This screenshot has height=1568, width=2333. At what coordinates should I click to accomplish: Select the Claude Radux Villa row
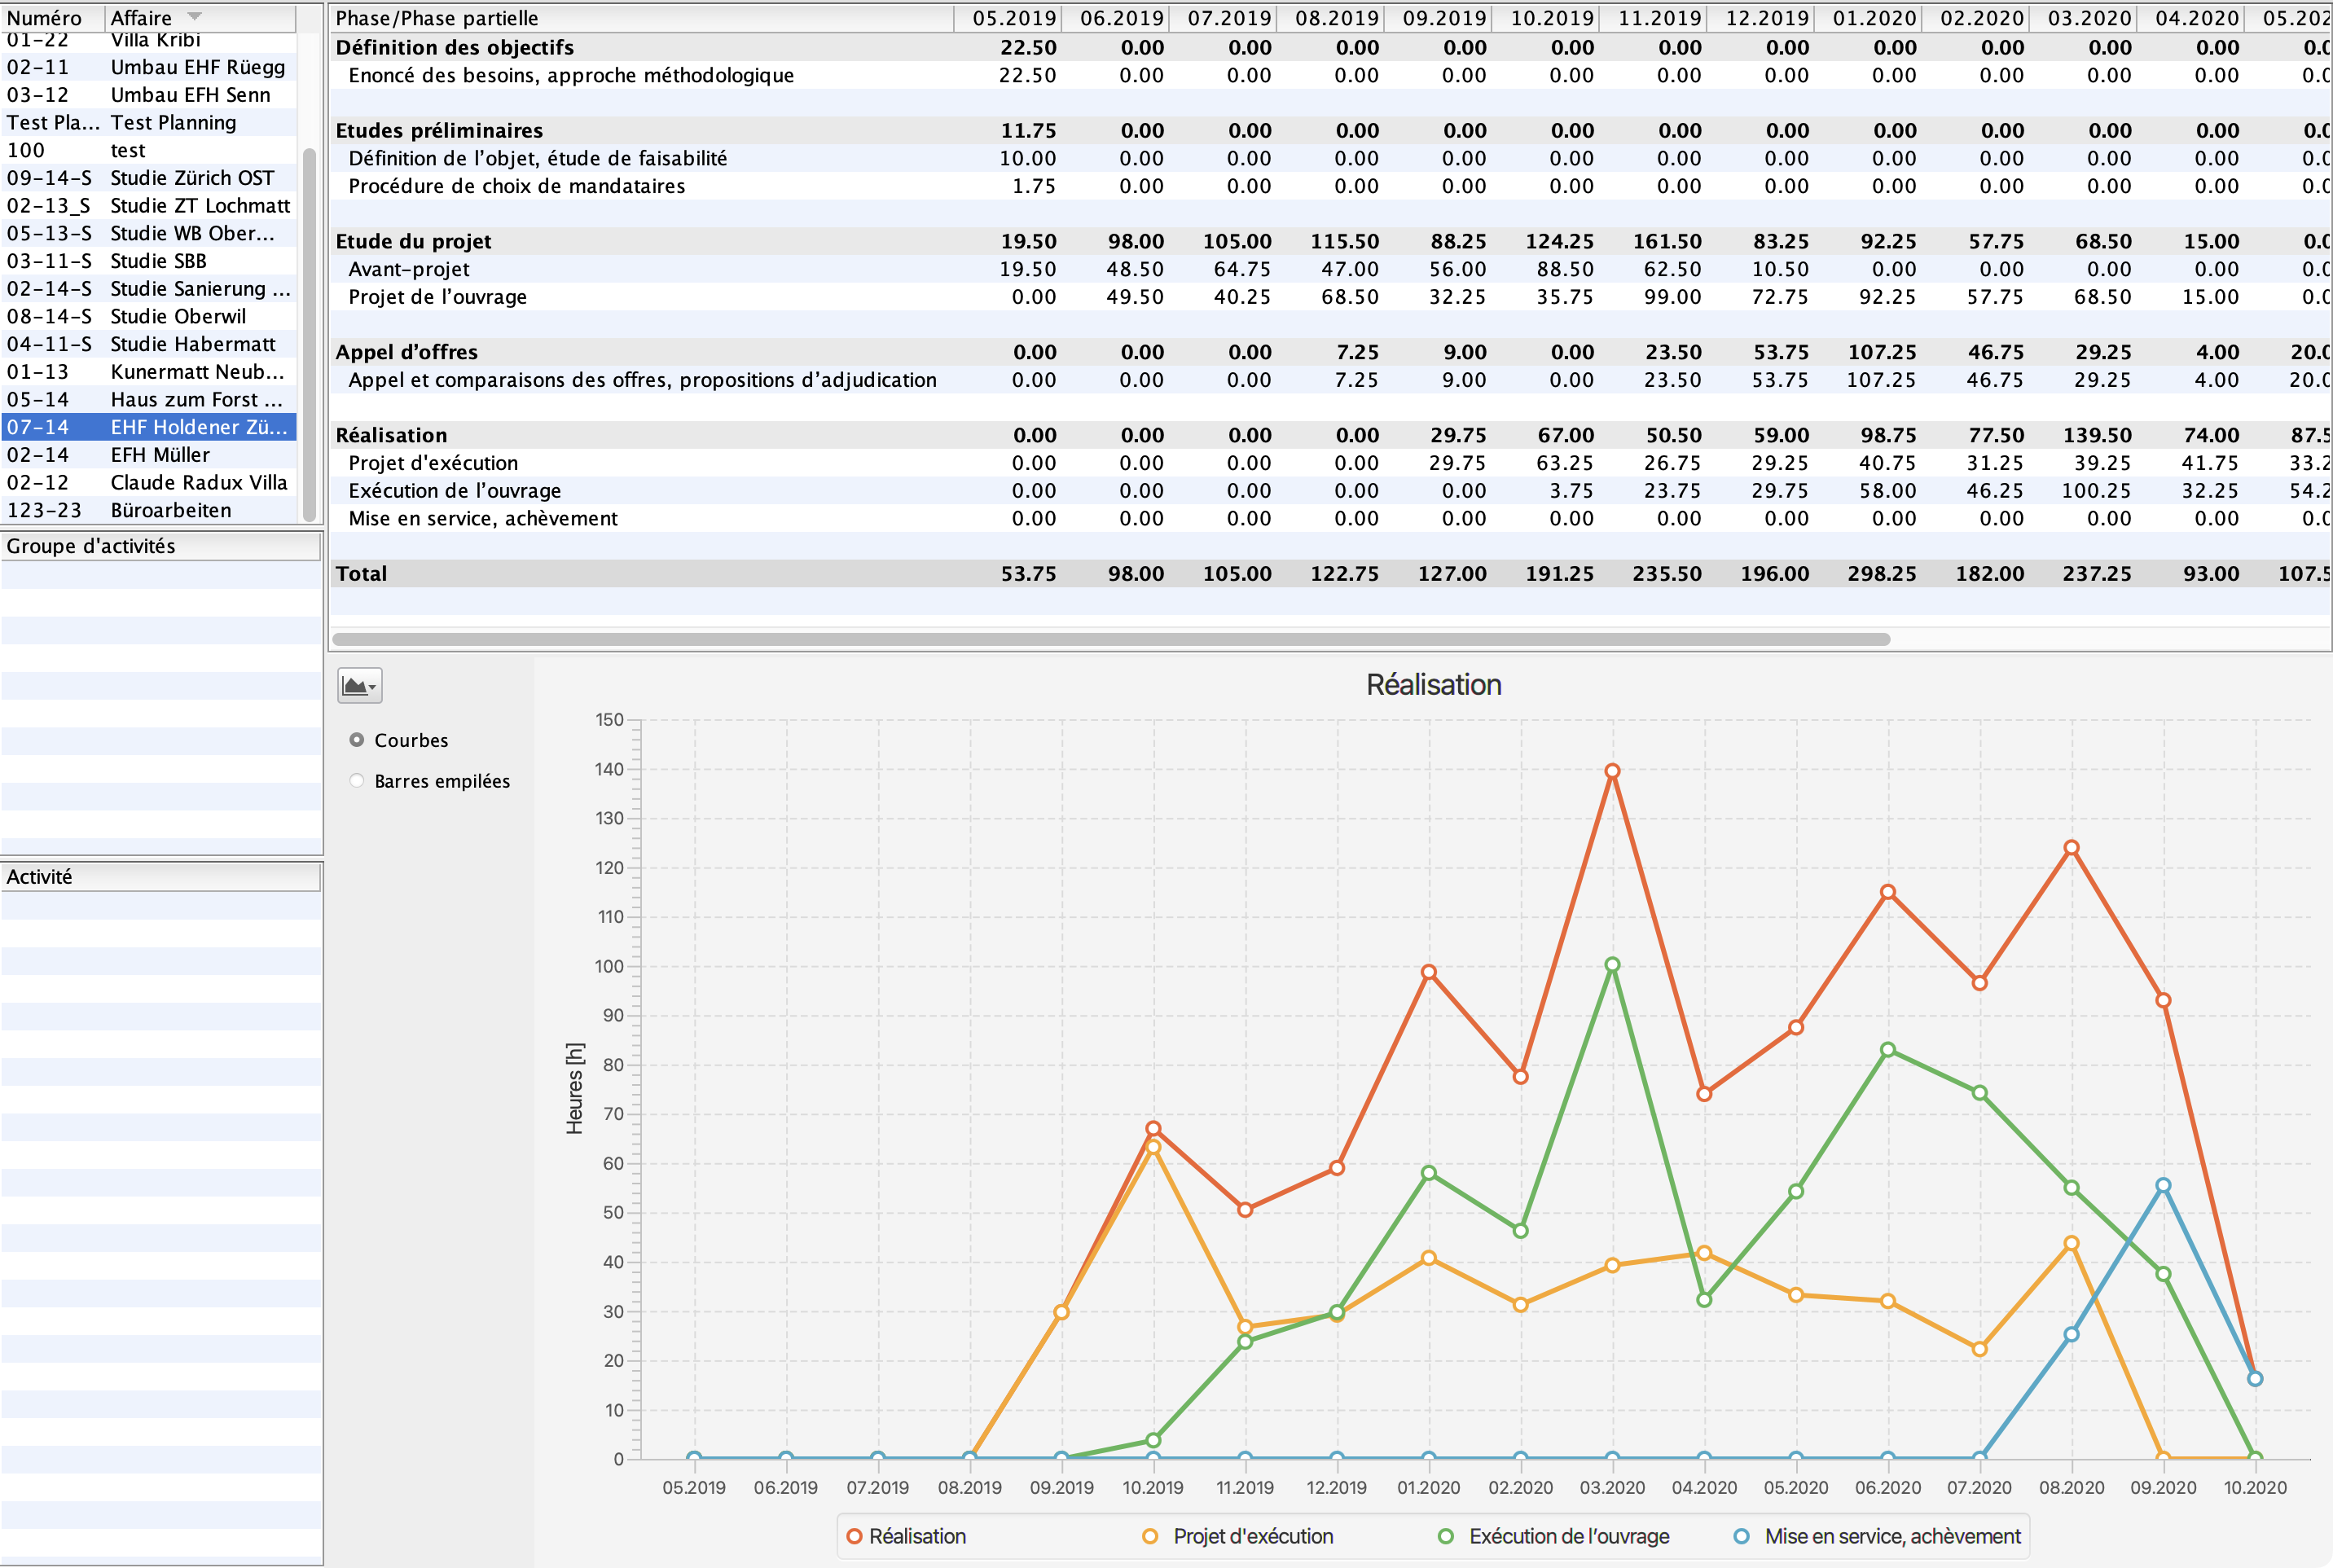pyautogui.click(x=149, y=482)
